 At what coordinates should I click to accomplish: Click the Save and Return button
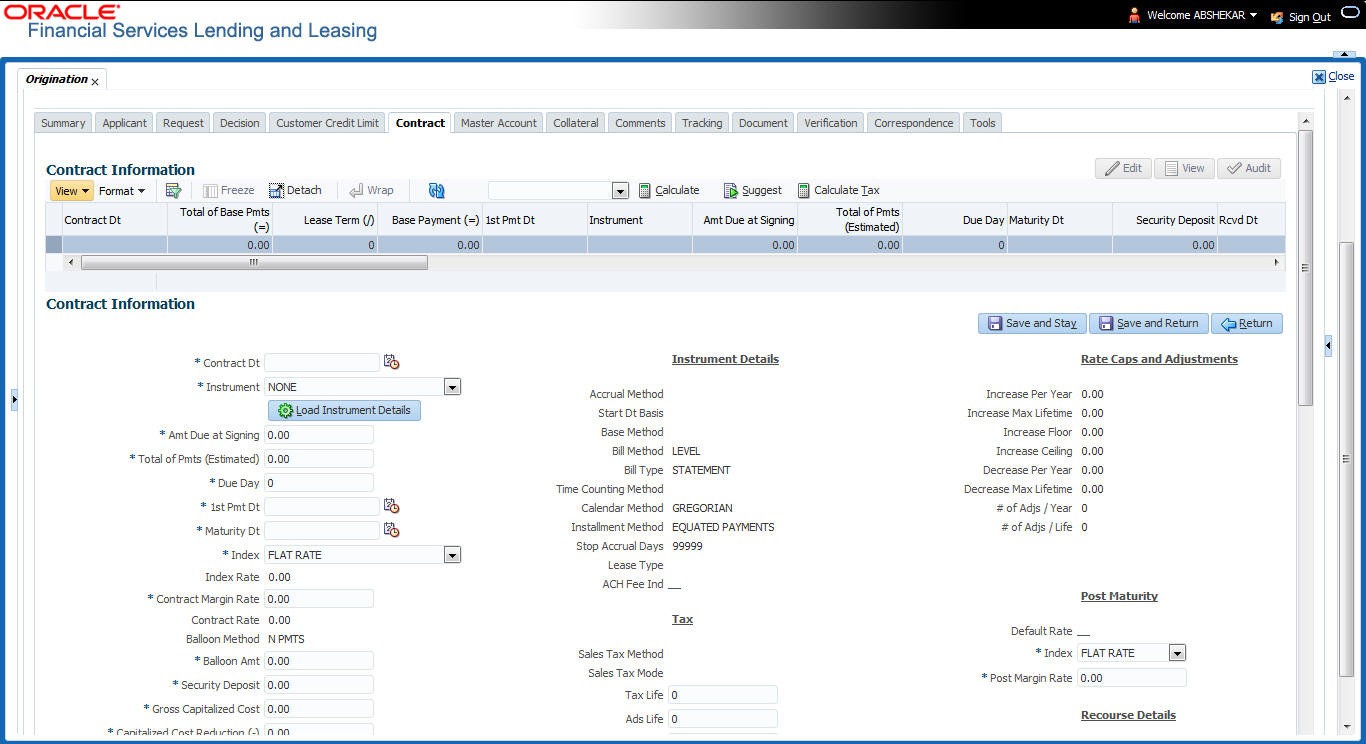point(1149,323)
